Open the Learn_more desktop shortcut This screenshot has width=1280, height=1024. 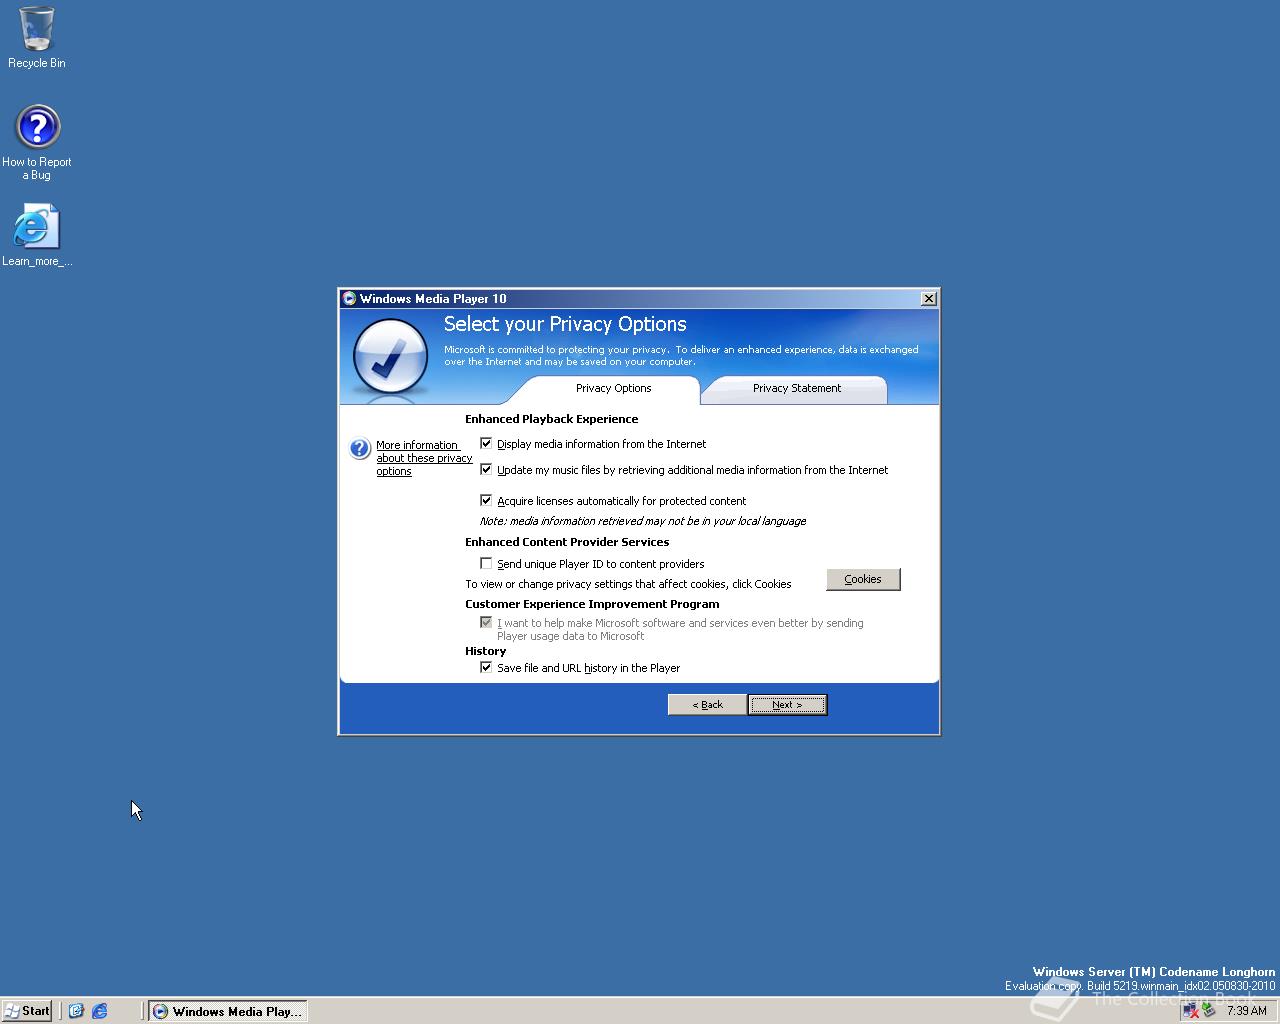pos(37,236)
